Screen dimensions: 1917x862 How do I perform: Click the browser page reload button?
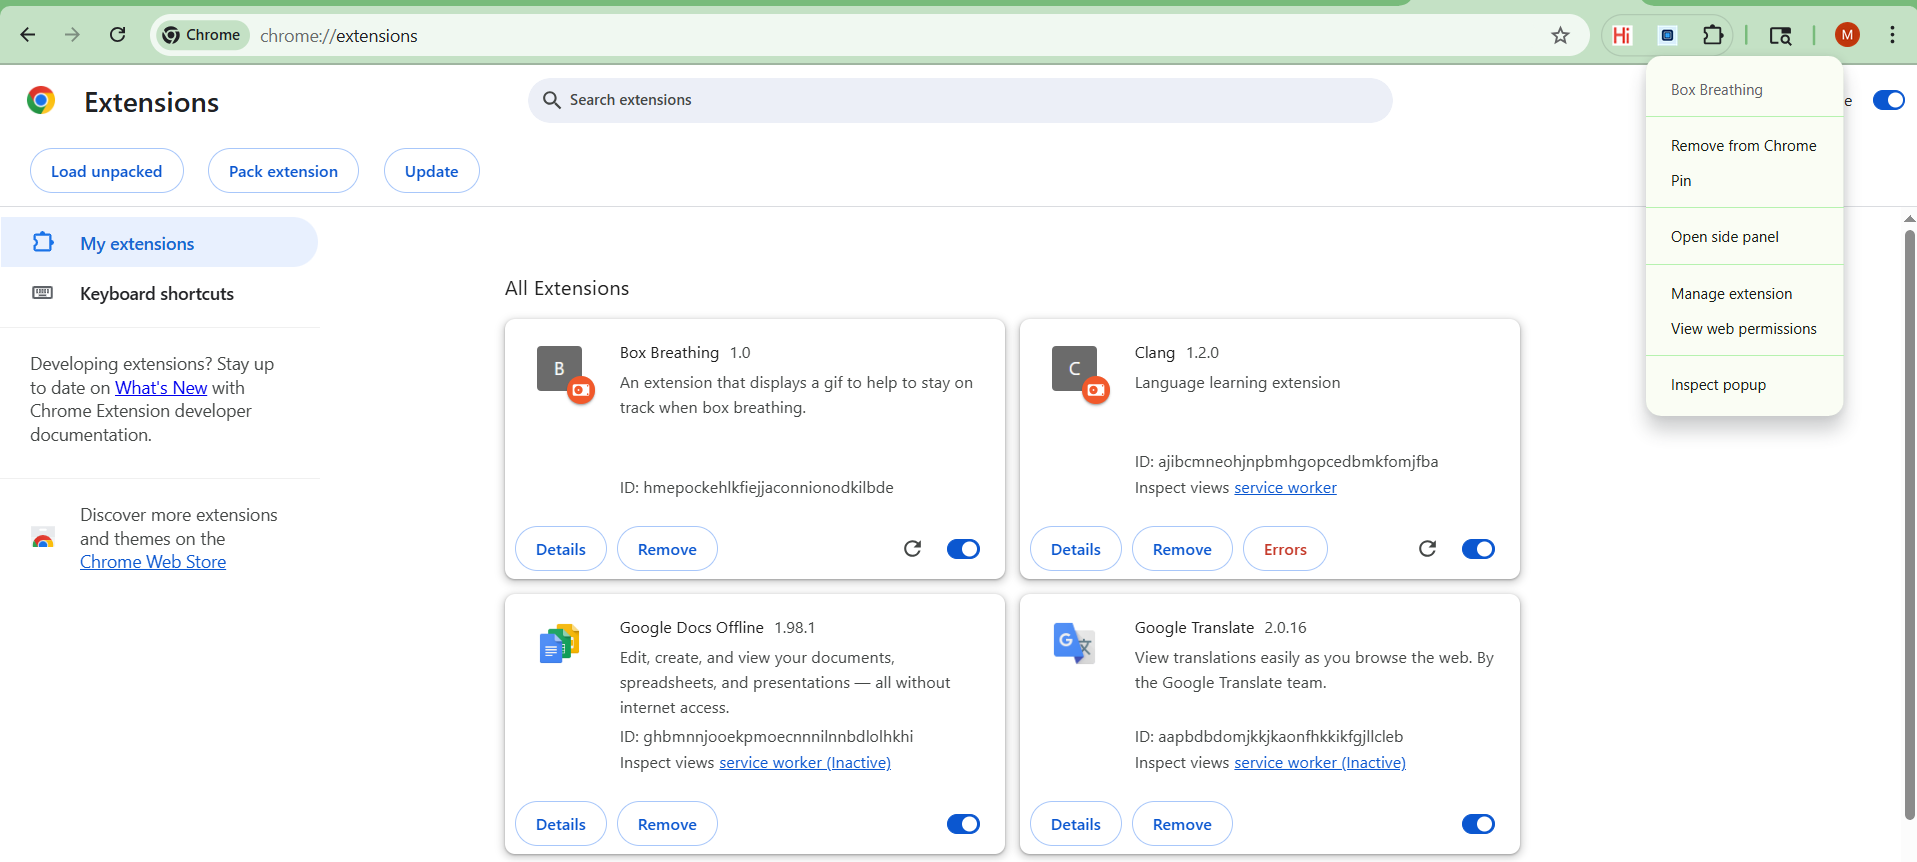pyautogui.click(x=118, y=35)
